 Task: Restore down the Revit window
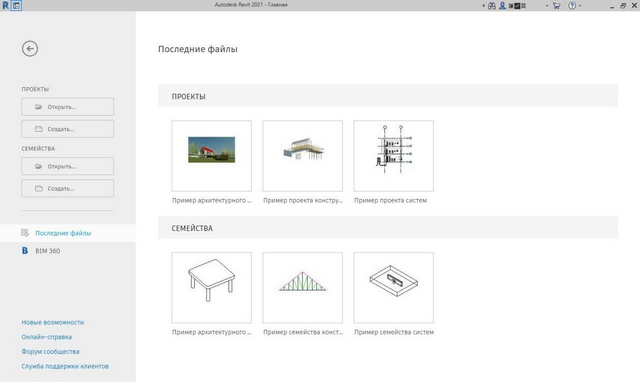point(623,6)
